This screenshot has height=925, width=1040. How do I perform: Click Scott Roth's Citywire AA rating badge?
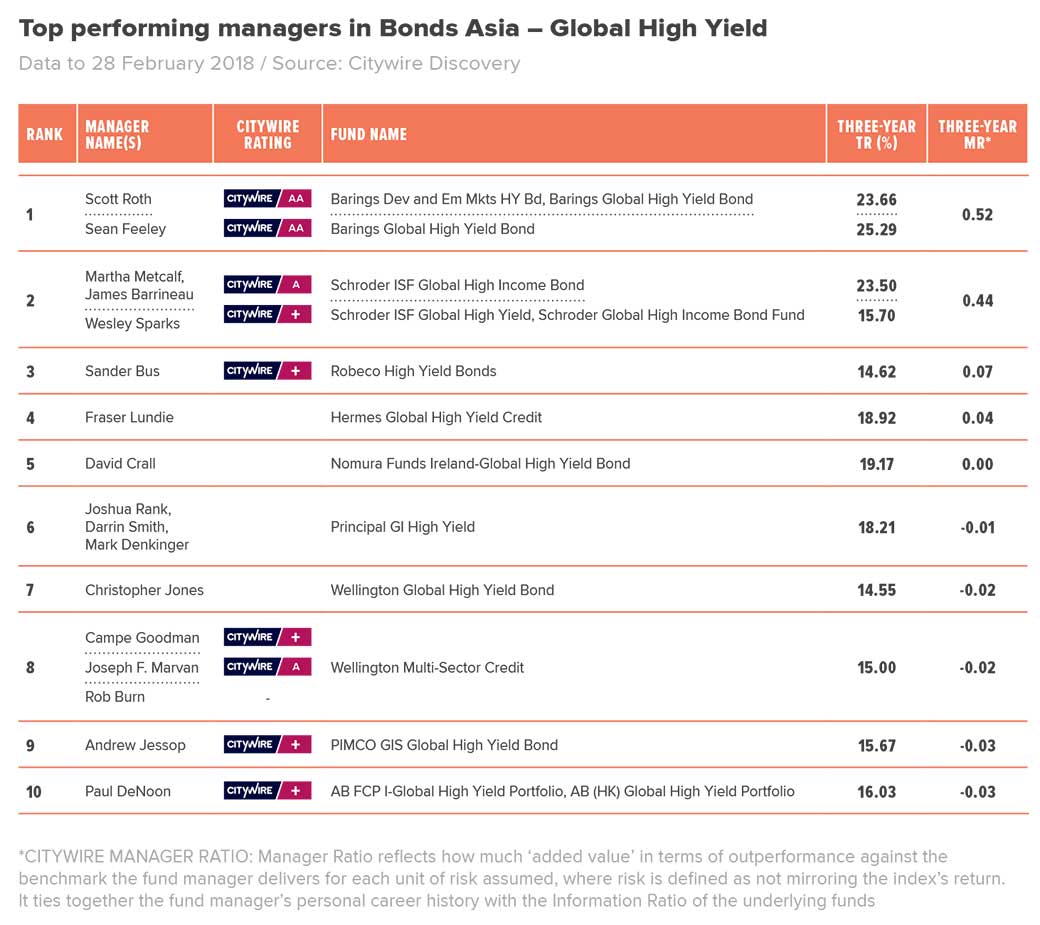click(267, 199)
